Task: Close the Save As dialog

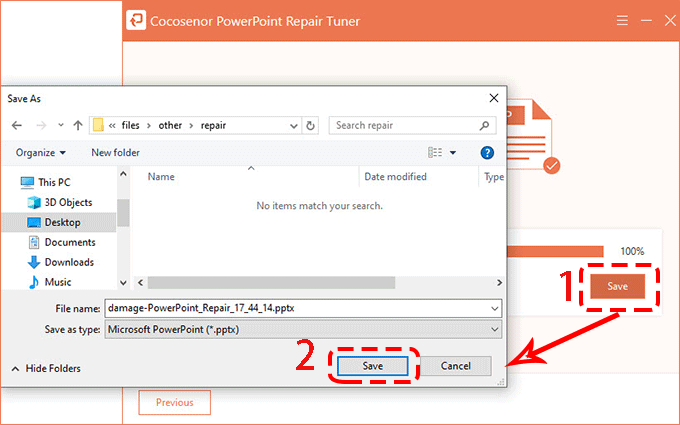Action: pyautogui.click(x=494, y=98)
